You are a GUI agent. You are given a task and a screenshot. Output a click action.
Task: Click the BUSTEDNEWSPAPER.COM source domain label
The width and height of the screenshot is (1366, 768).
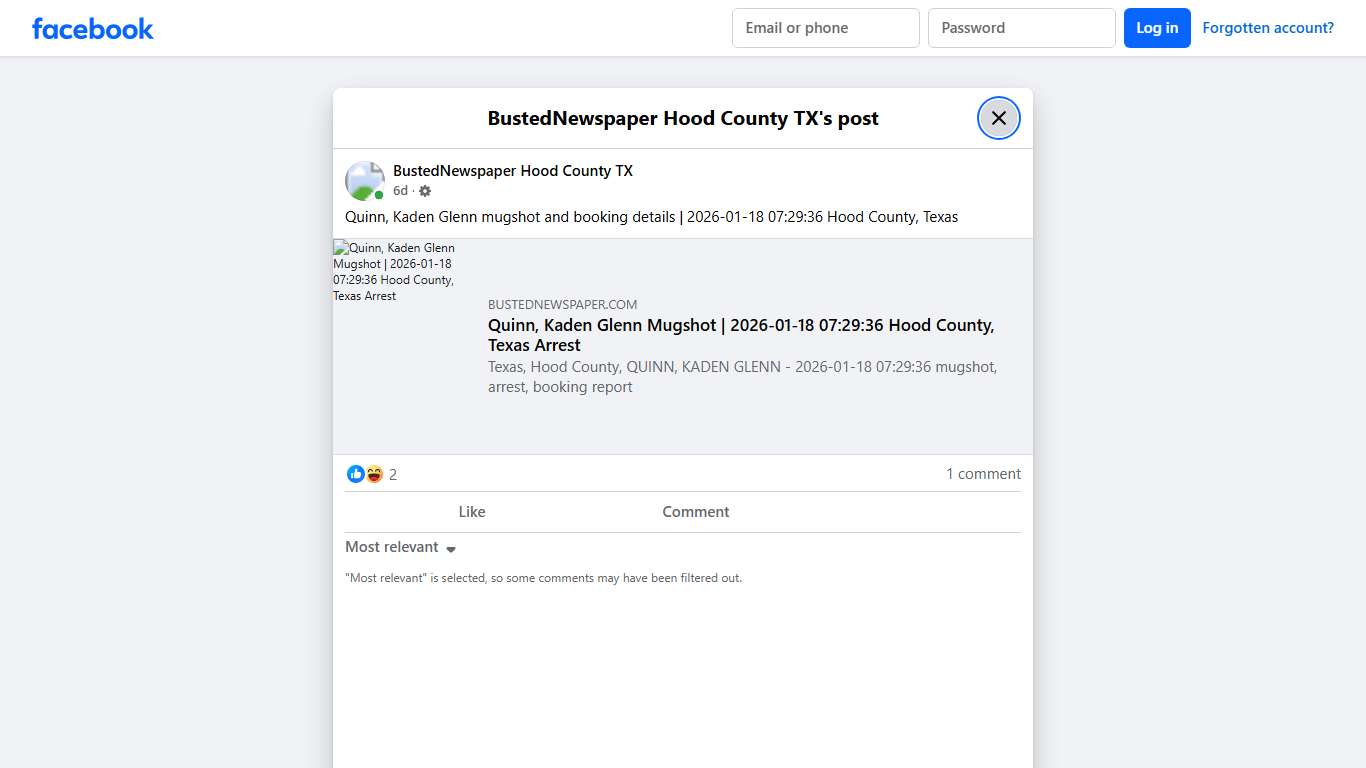(562, 305)
